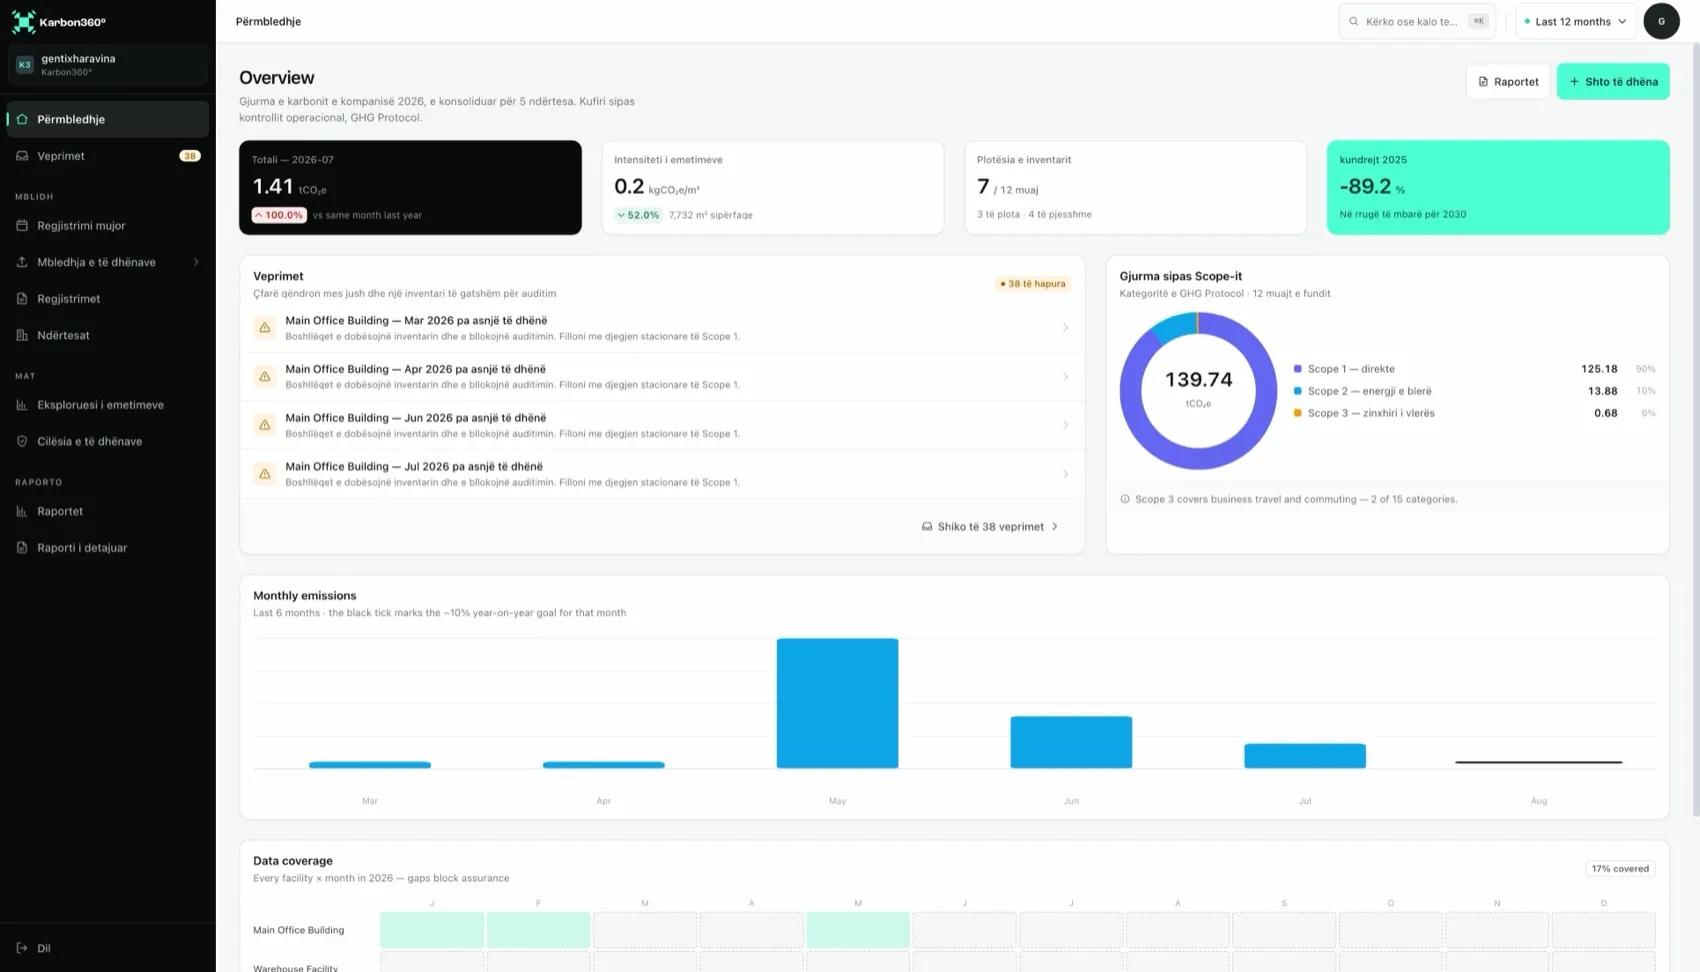Follow the Shiko të 38 veprimet link
1700x972 pixels.
click(990, 527)
